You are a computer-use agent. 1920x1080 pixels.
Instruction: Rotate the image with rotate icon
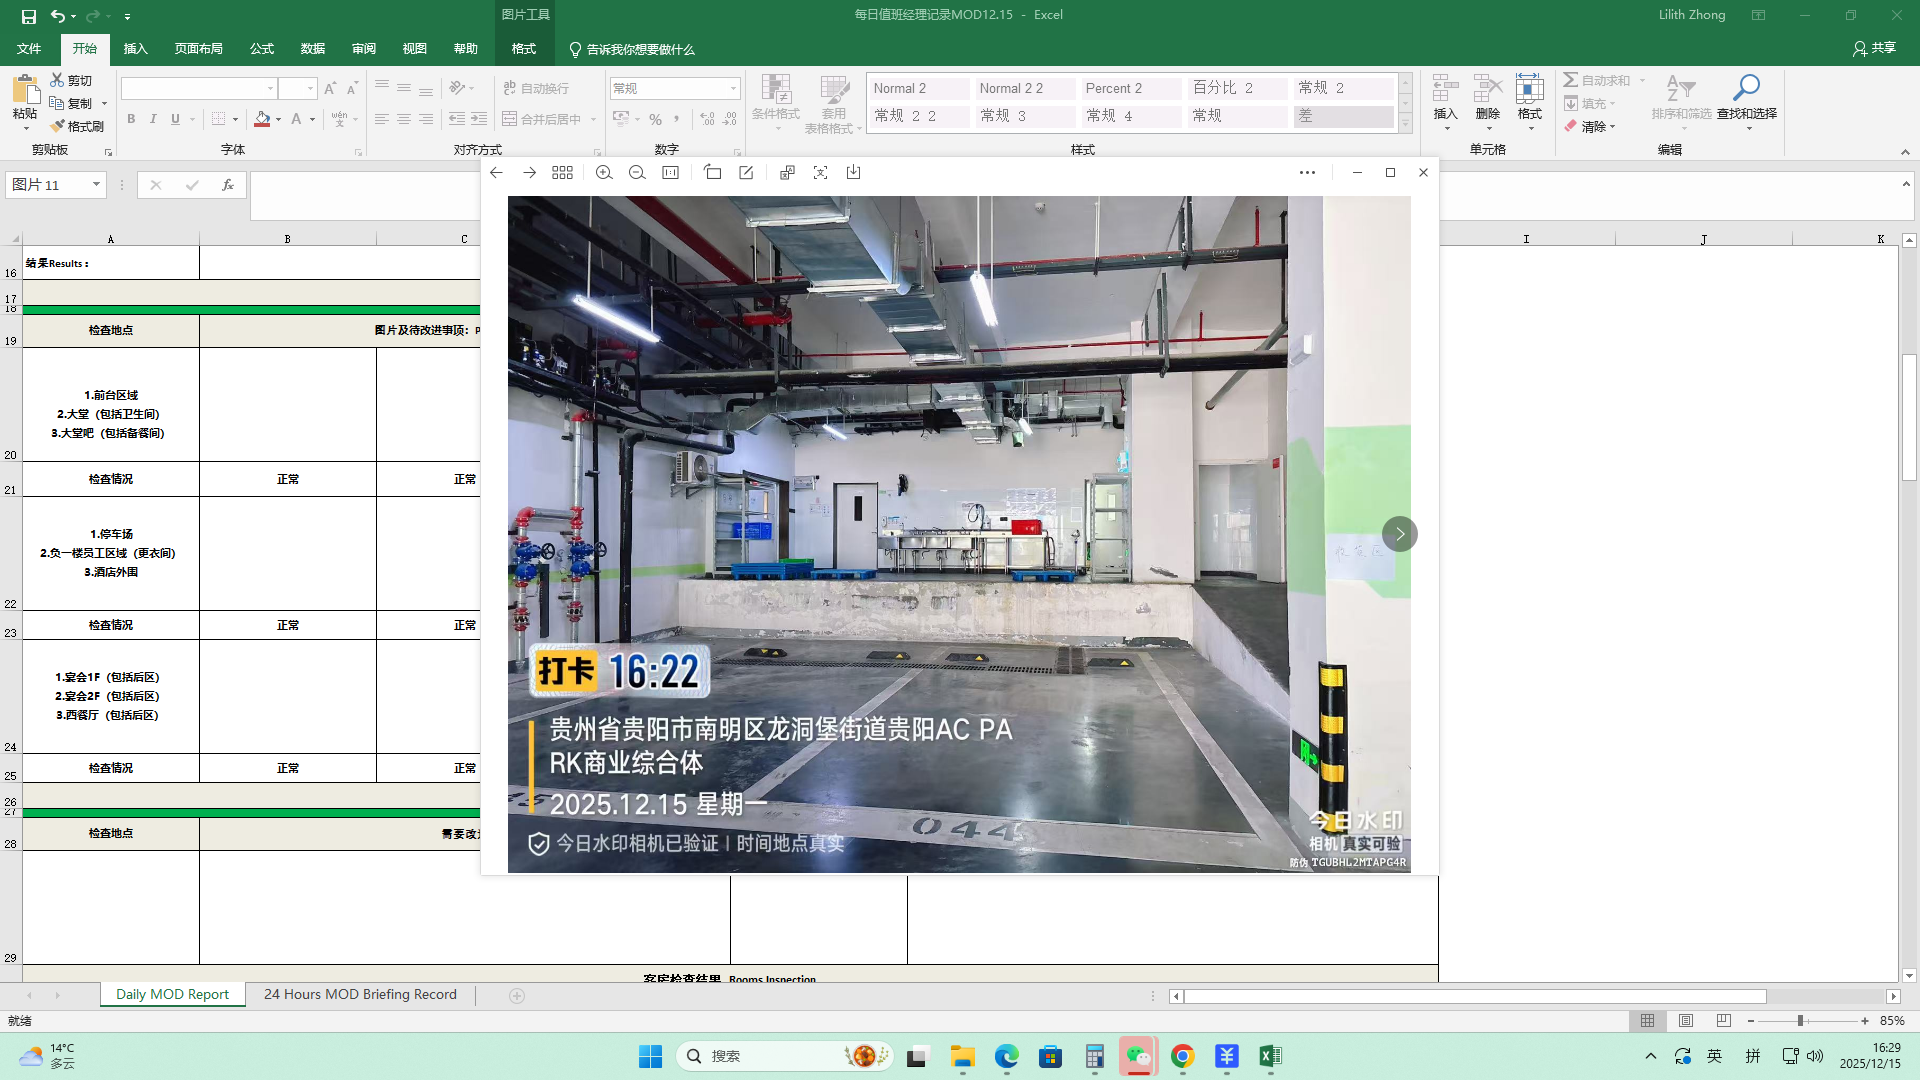pos(712,172)
